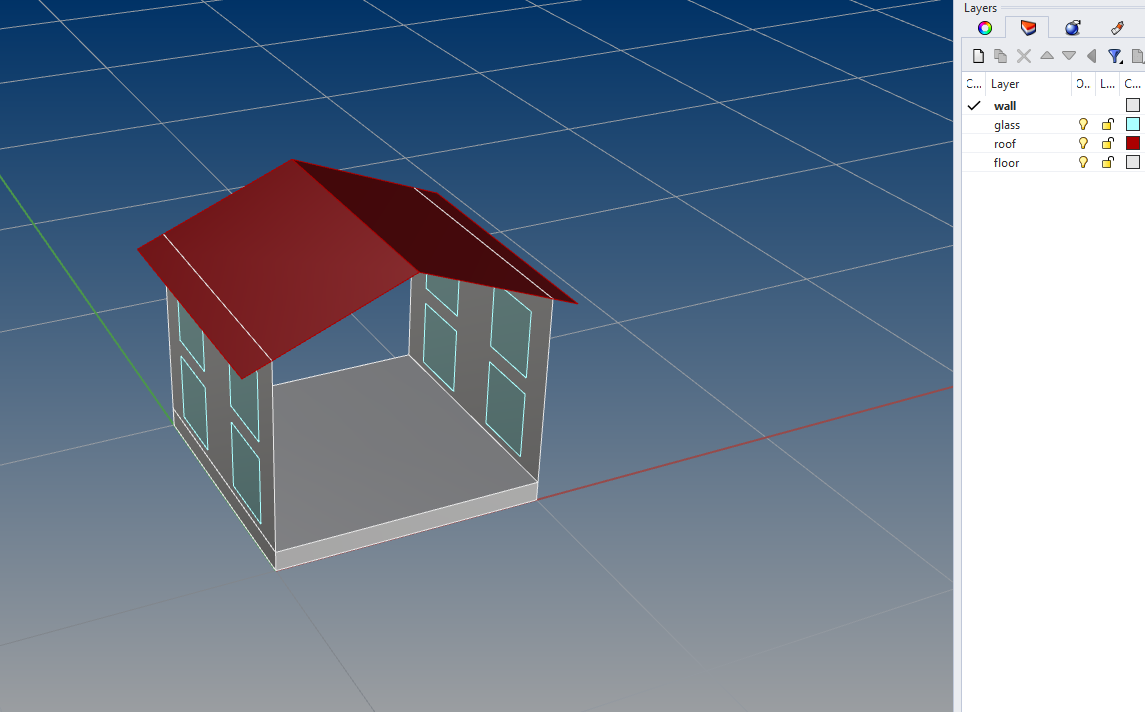Click the New Layer icon
This screenshot has width=1145, height=712.
tap(978, 56)
